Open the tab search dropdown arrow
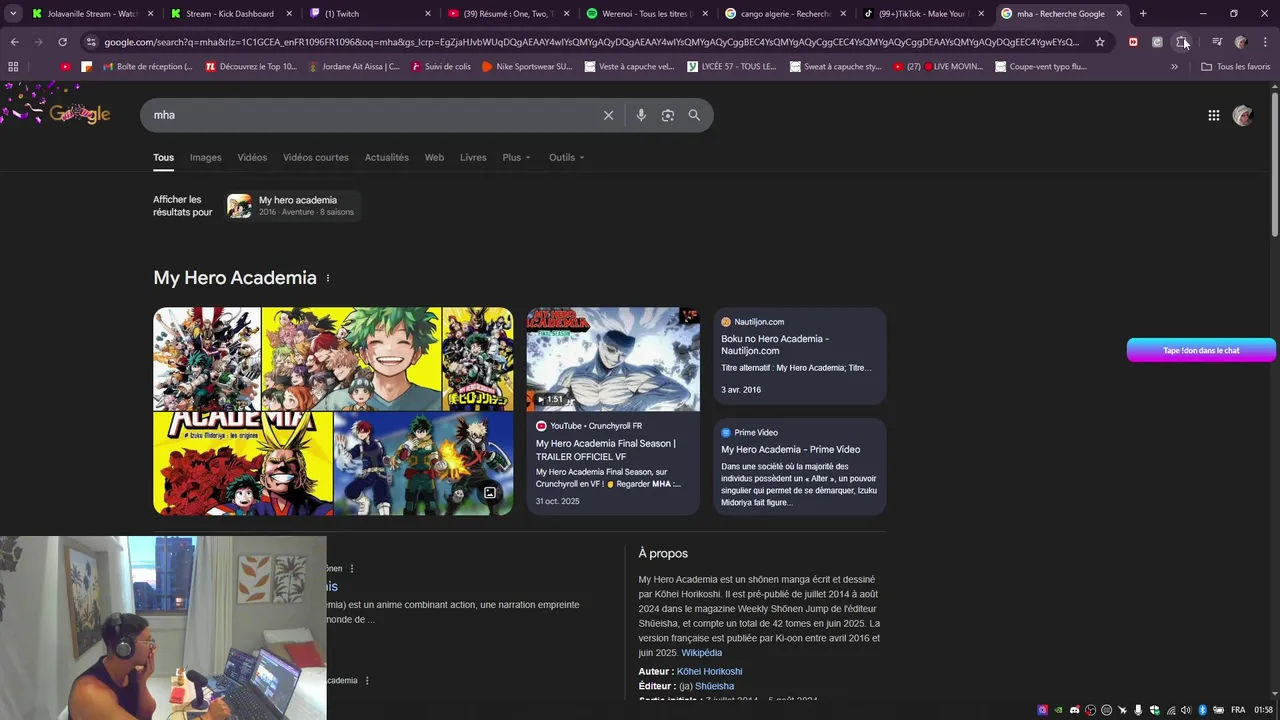This screenshot has width=1280, height=720. [x=13, y=14]
